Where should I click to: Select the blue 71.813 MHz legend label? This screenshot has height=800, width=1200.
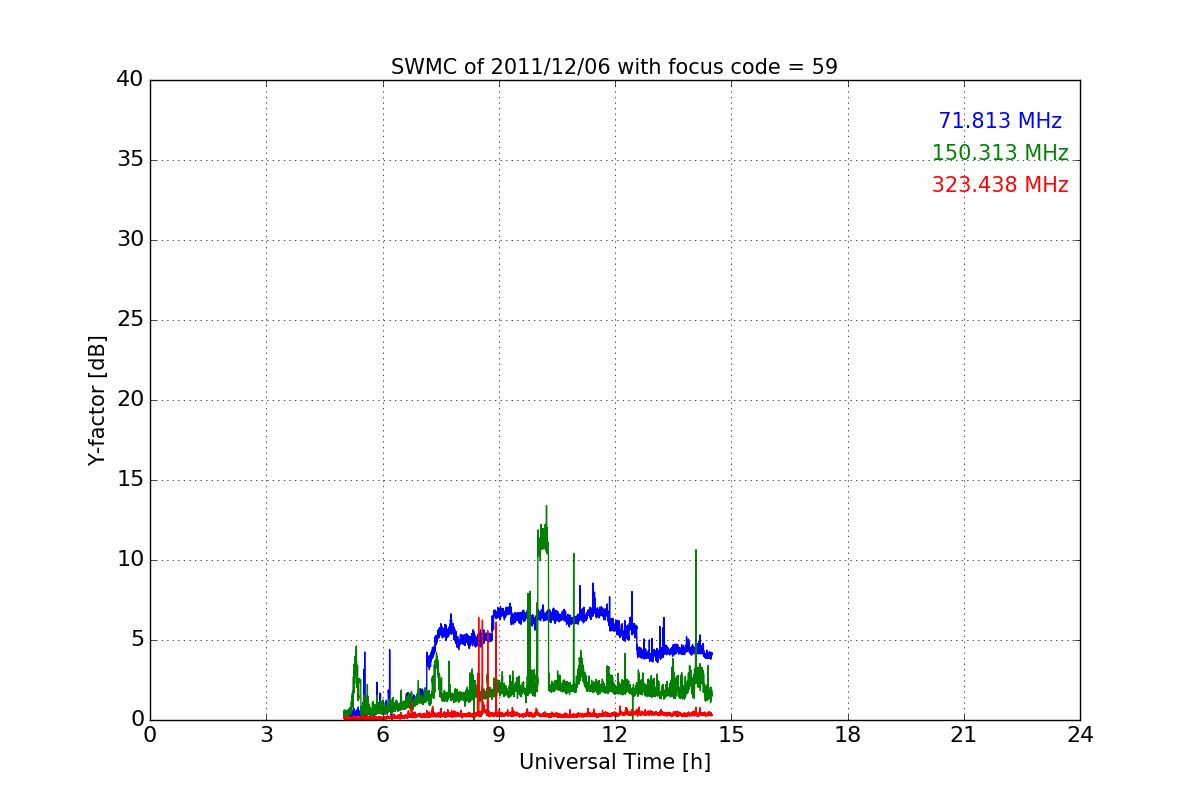click(1000, 121)
